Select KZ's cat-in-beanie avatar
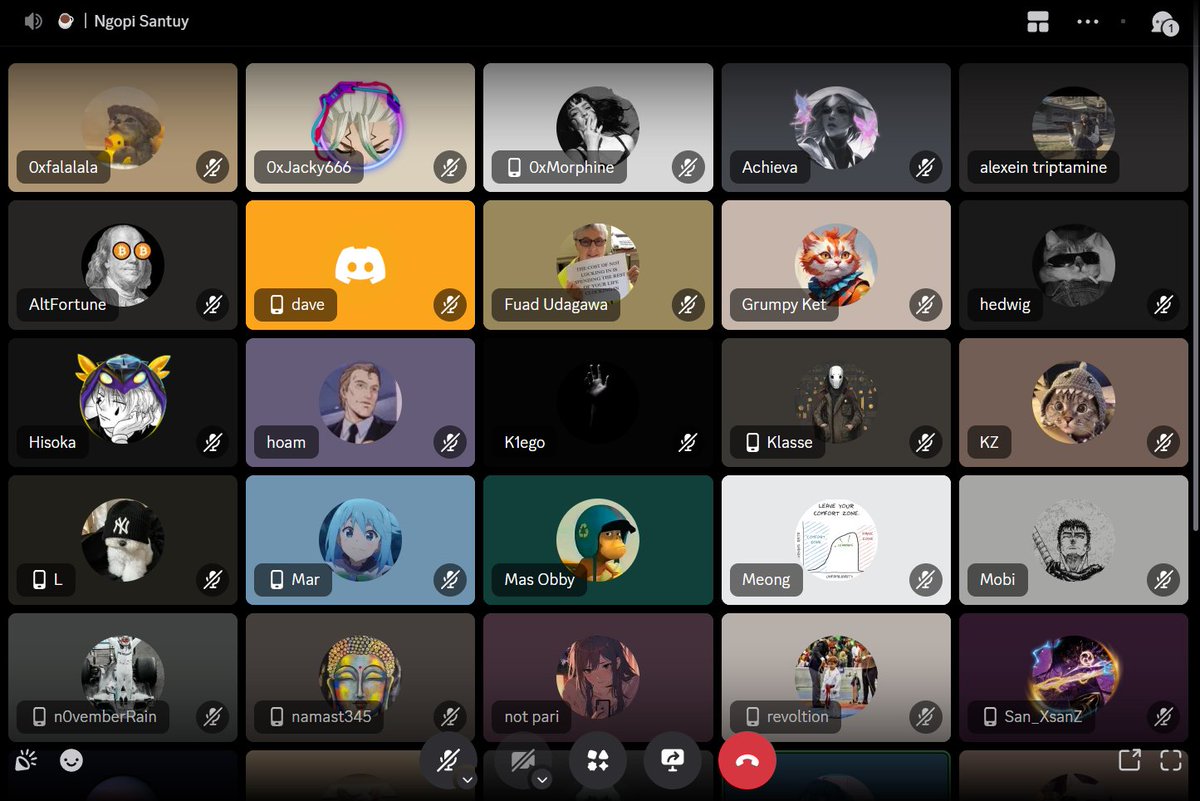The image size is (1200, 801). click(1074, 401)
